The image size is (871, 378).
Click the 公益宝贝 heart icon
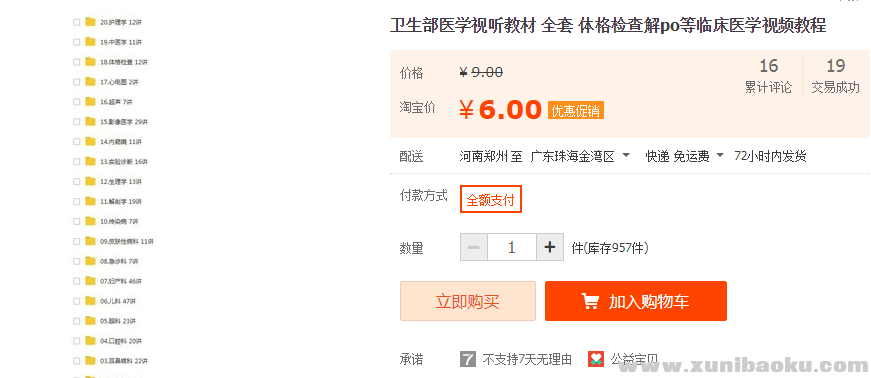(x=596, y=359)
